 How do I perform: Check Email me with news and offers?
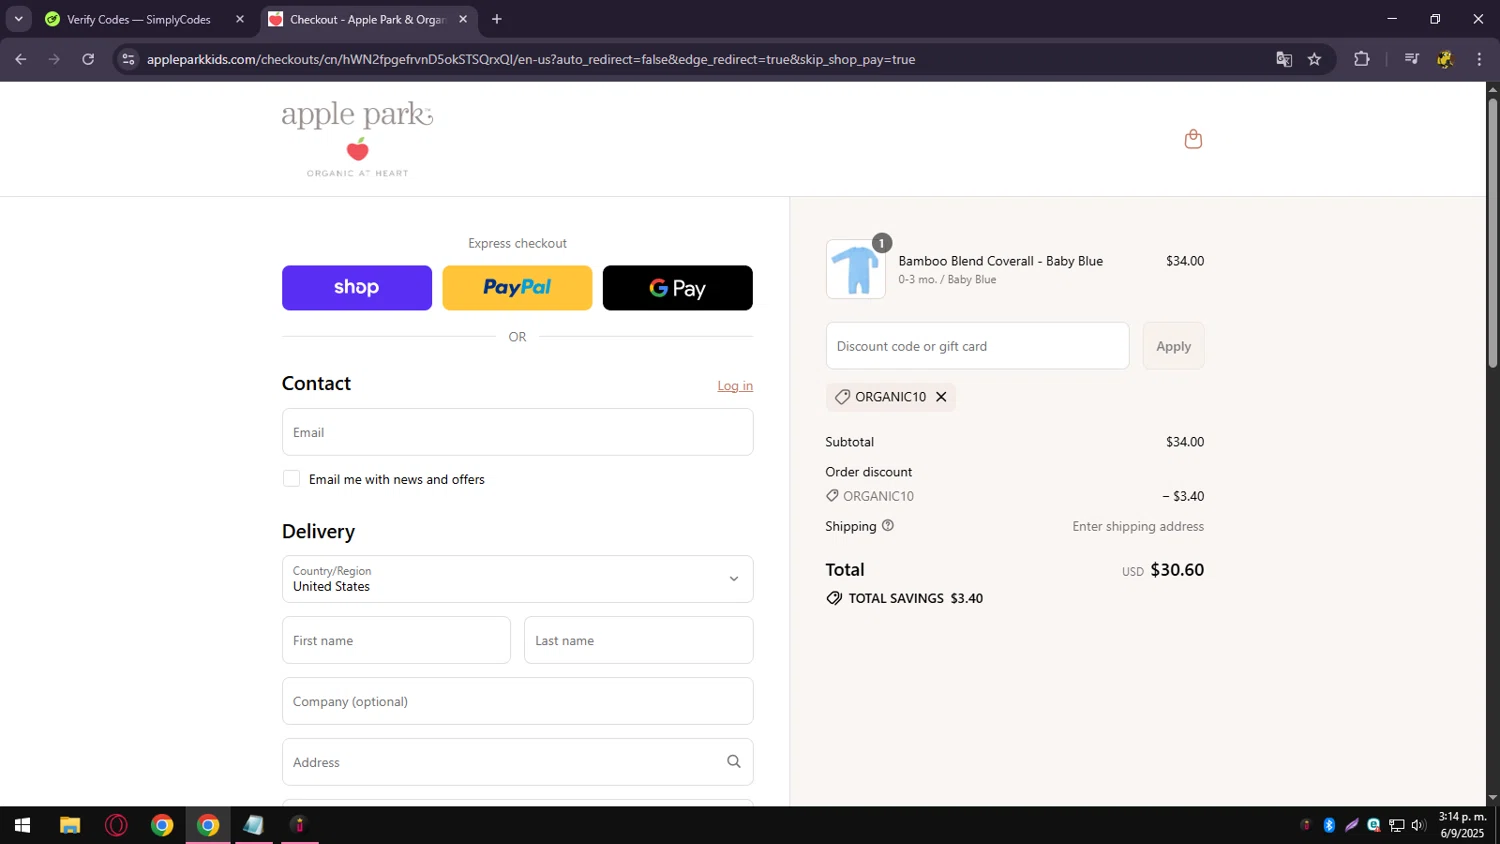coord(291,479)
